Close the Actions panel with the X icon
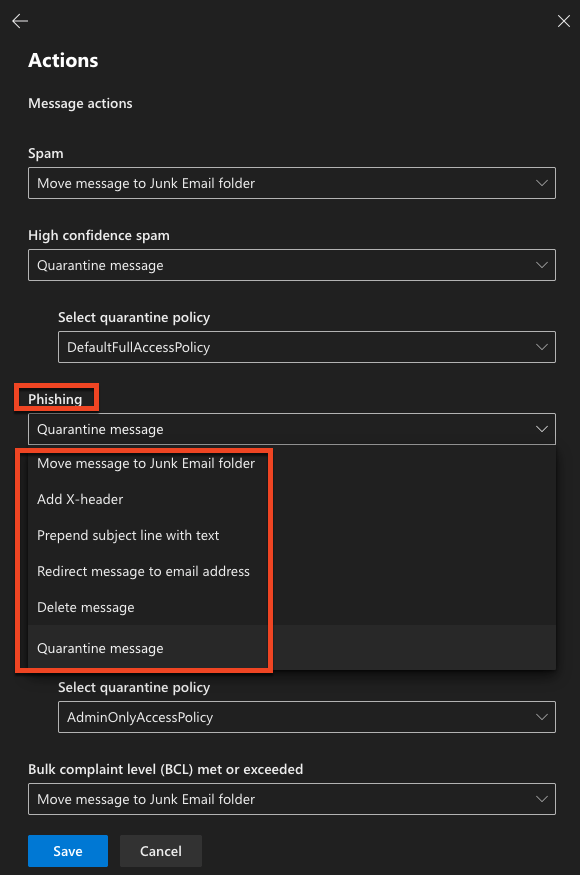This screenshot has width=580, height=875. 563,20
